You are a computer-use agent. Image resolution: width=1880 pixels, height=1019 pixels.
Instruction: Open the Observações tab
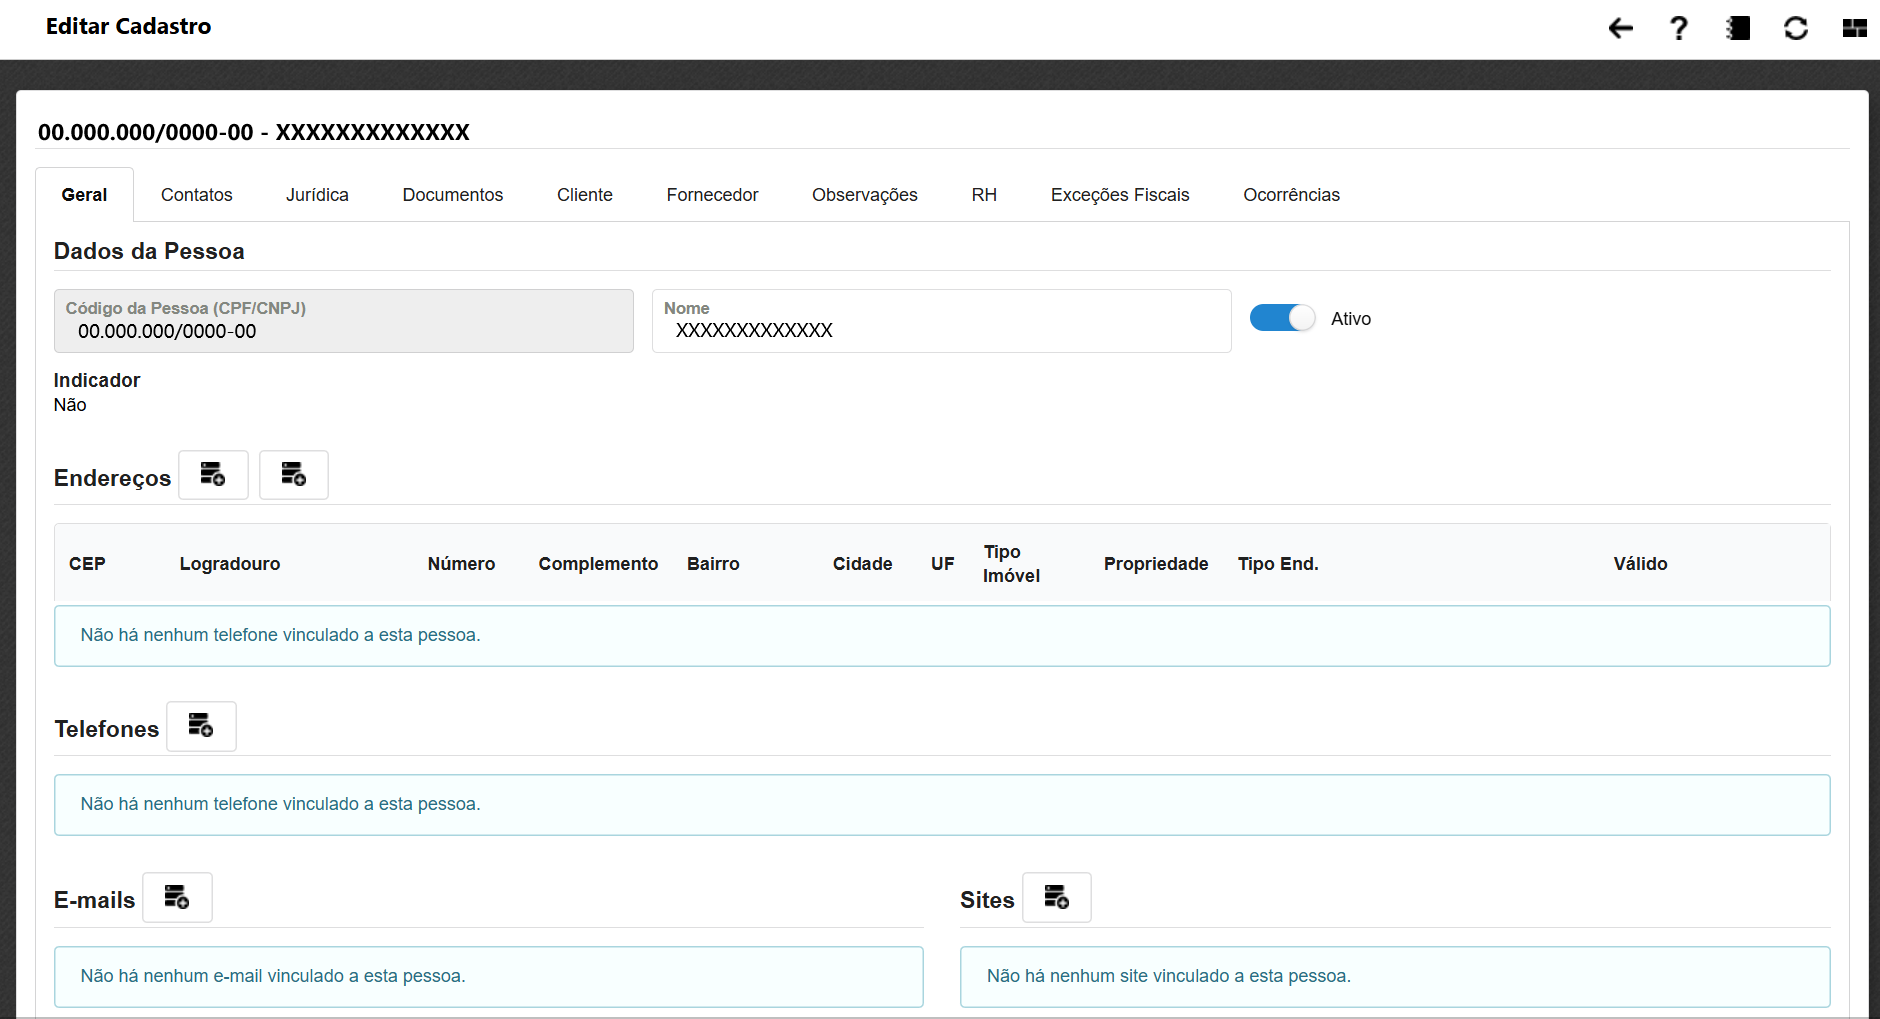(x=864, y=195)
